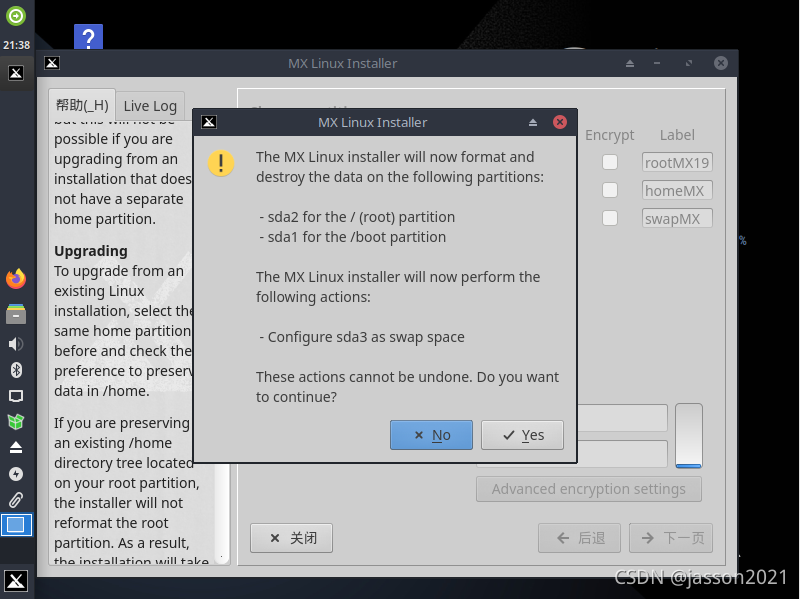Close the main installer window
The image size is (801, 599).
coord(721,63)
